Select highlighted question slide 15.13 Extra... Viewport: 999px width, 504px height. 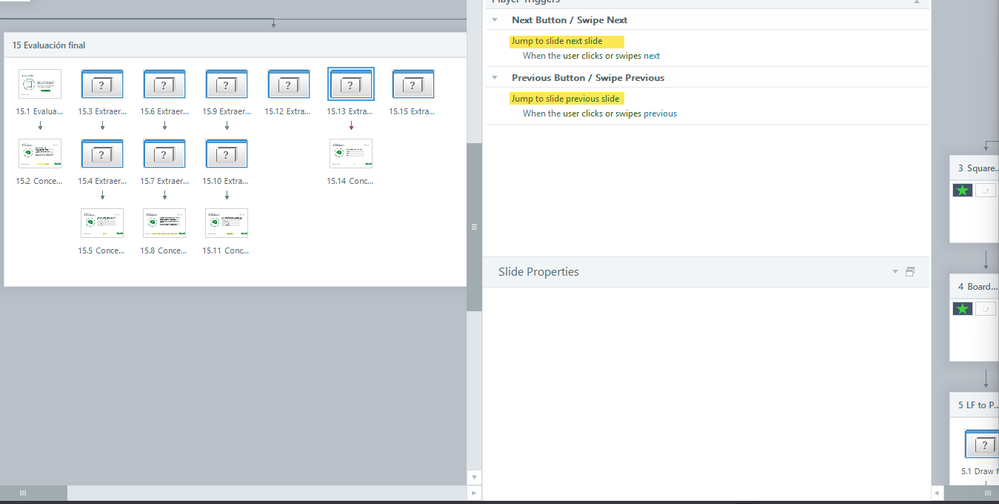351,84
